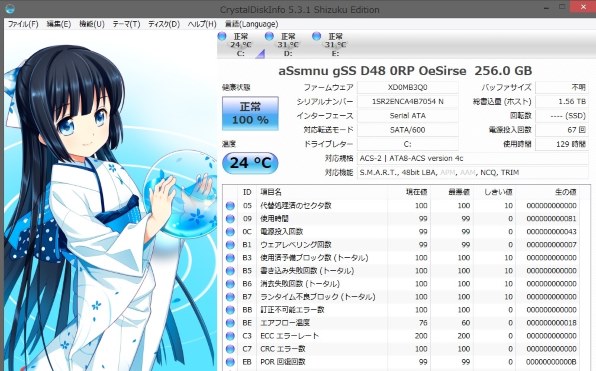Click the 項目名 column header
Screen dimensions: 596x371
271,192
